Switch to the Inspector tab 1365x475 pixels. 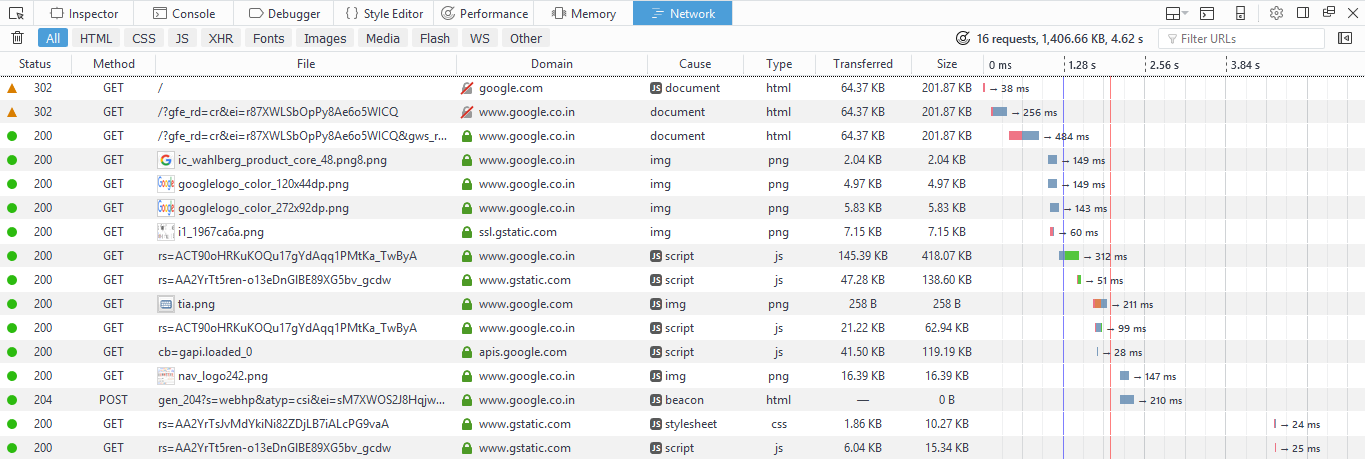pos(85,13)
